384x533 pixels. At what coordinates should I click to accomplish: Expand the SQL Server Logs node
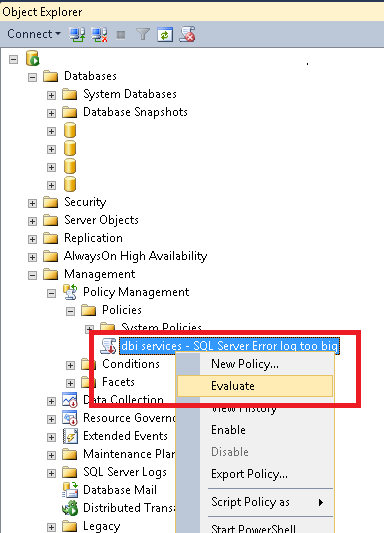51,473
